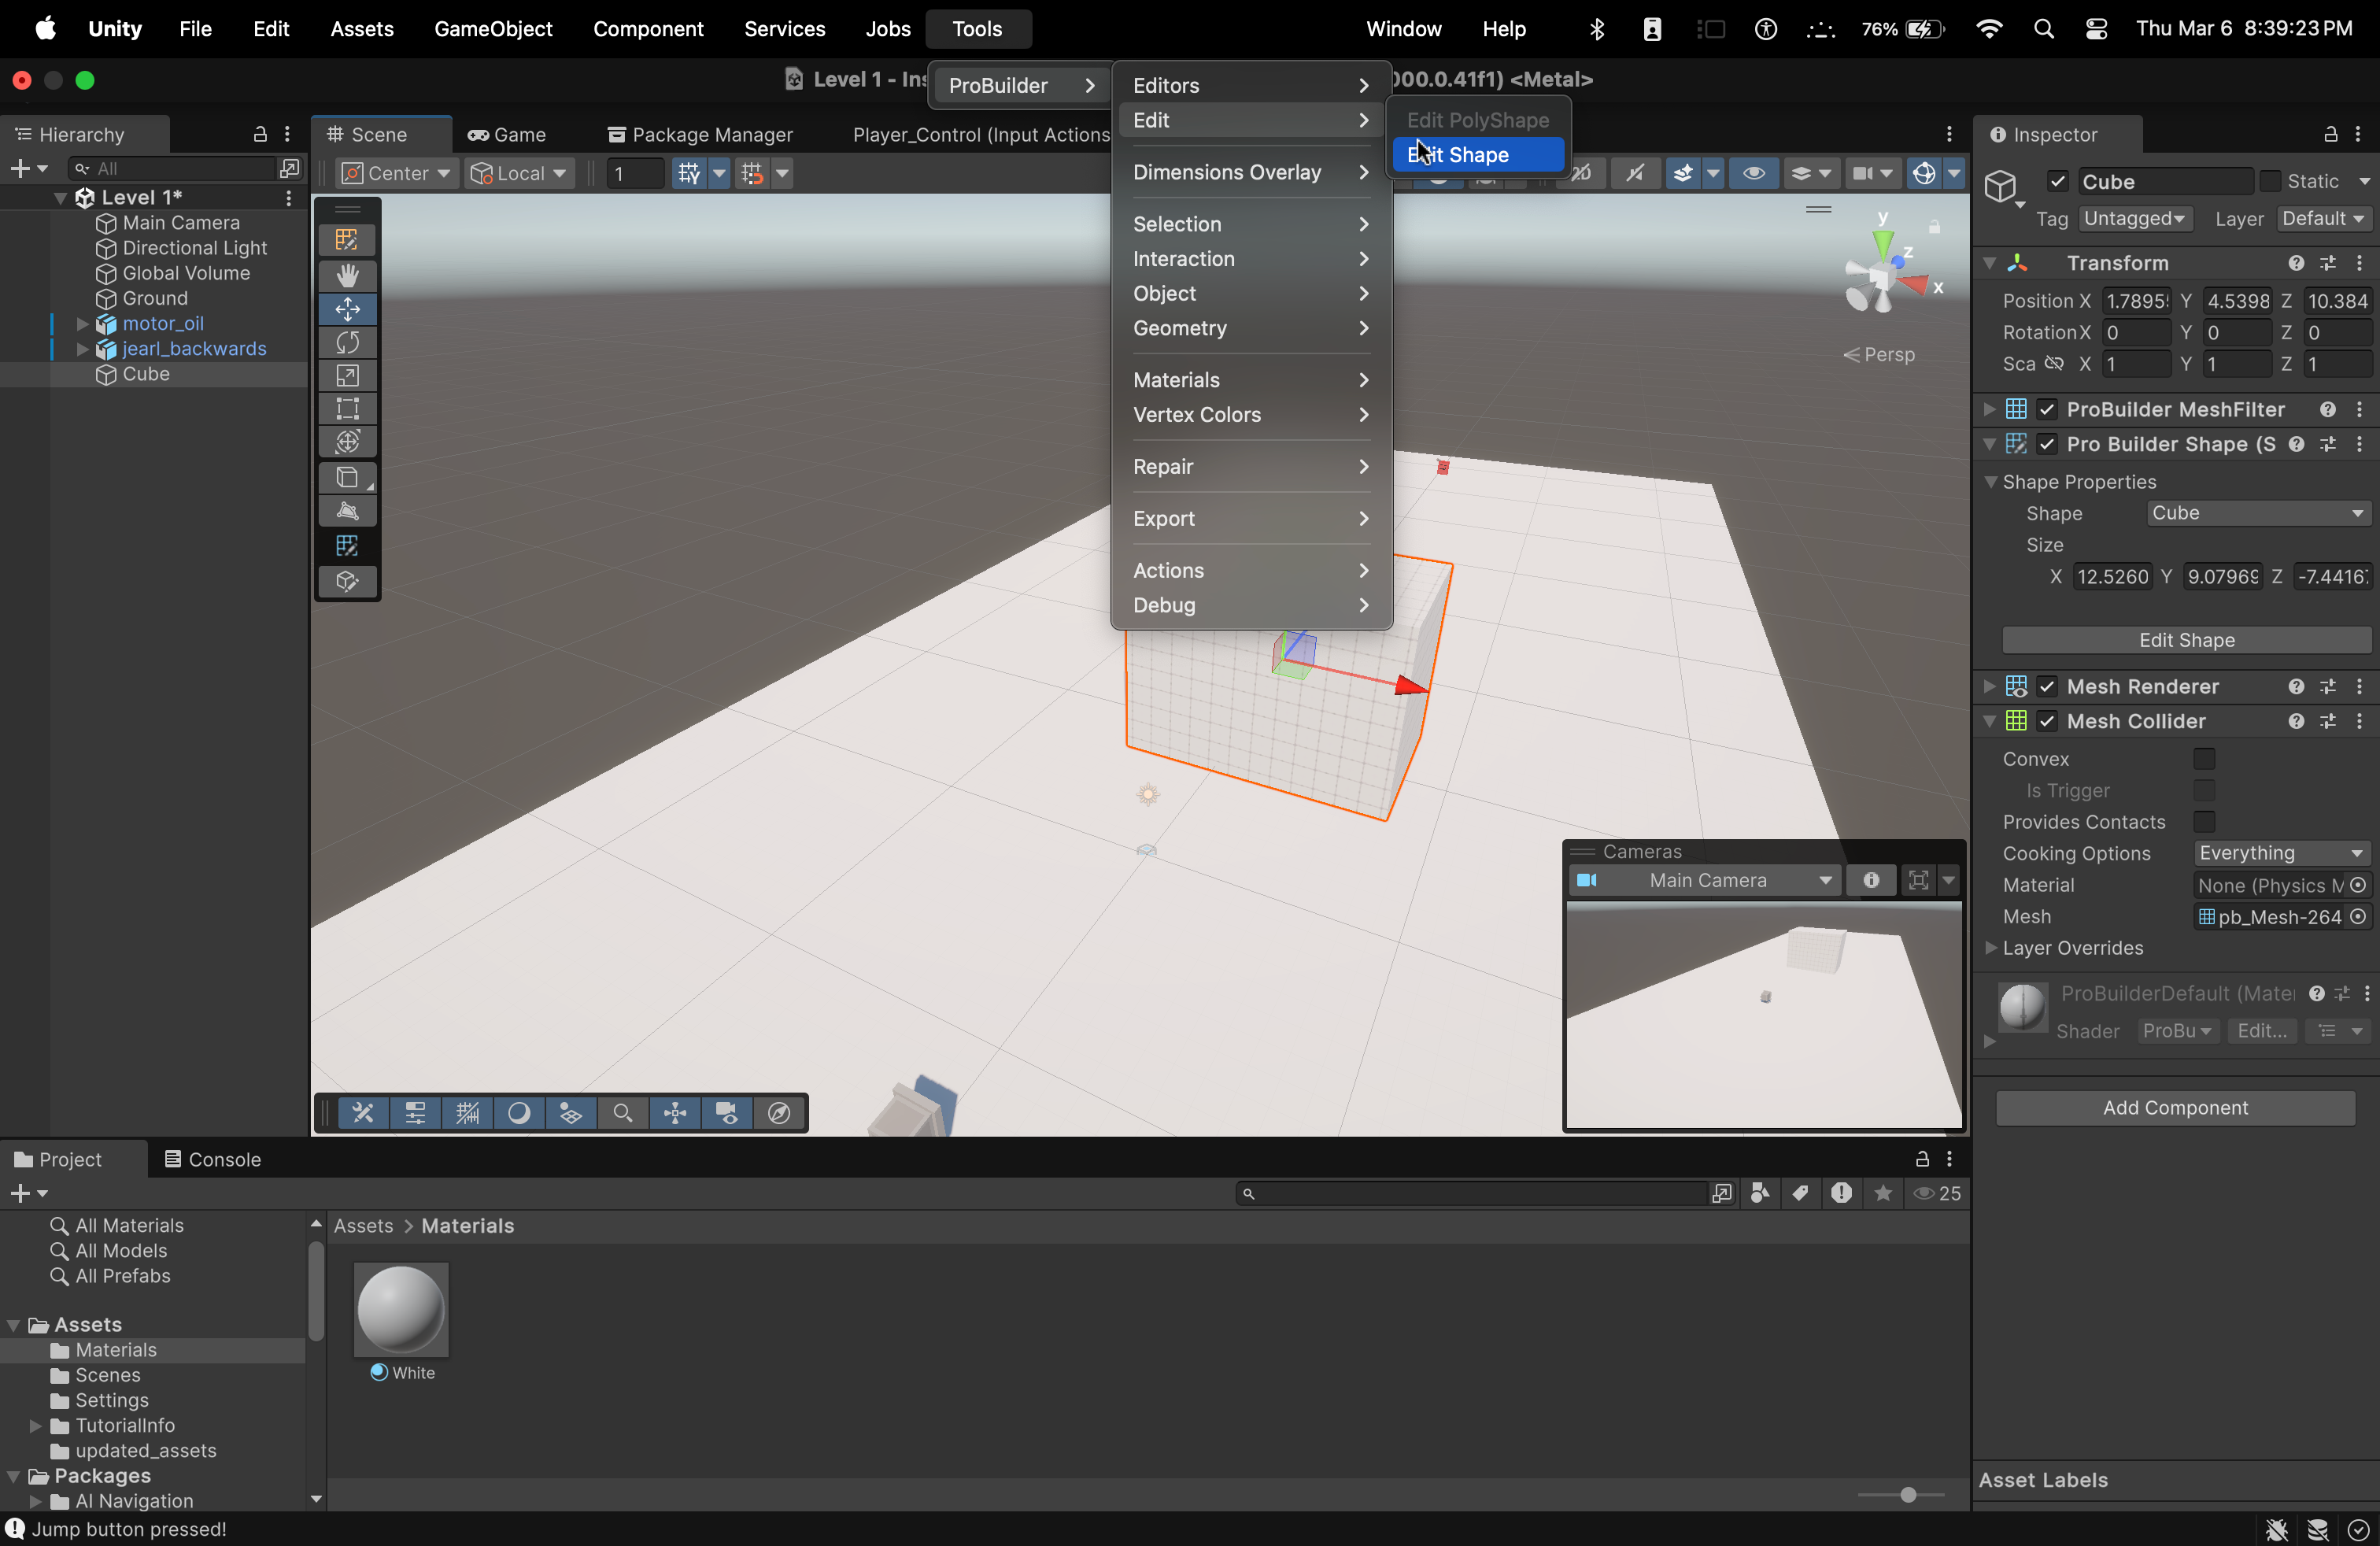Adjust the Project thumbnail size slider
The height and width of the screenshot is (1546, 2380).
(x=1907, y=1494)
